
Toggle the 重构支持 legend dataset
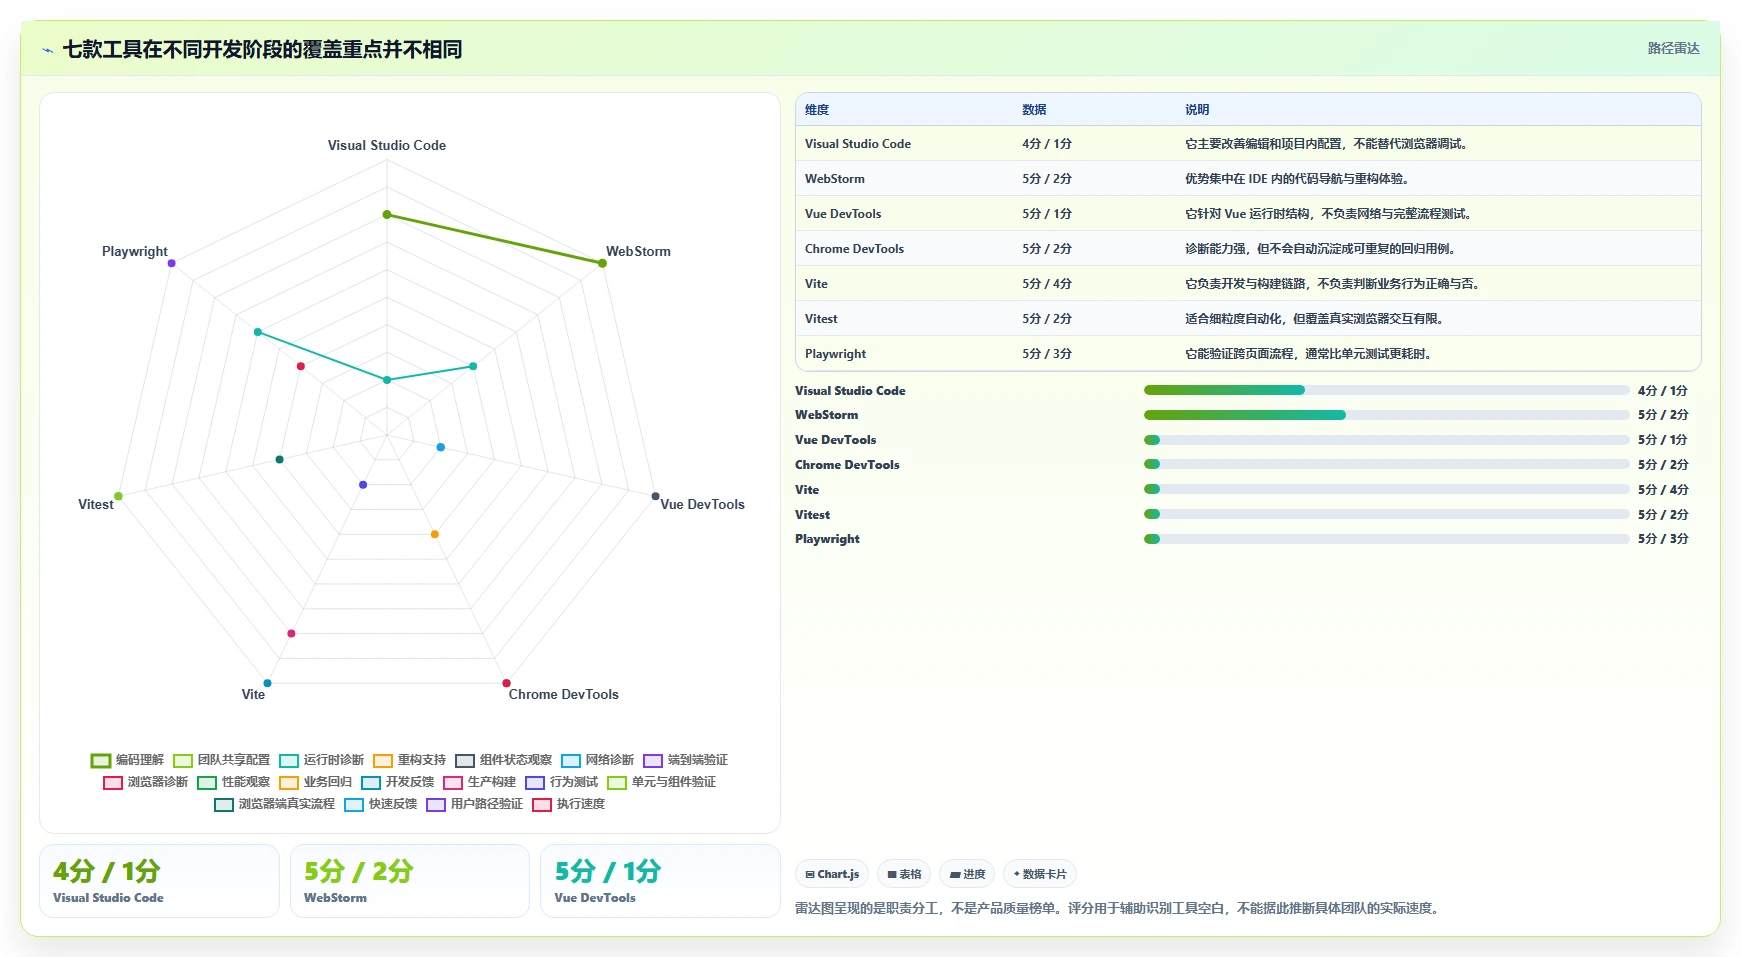[409, 760]
